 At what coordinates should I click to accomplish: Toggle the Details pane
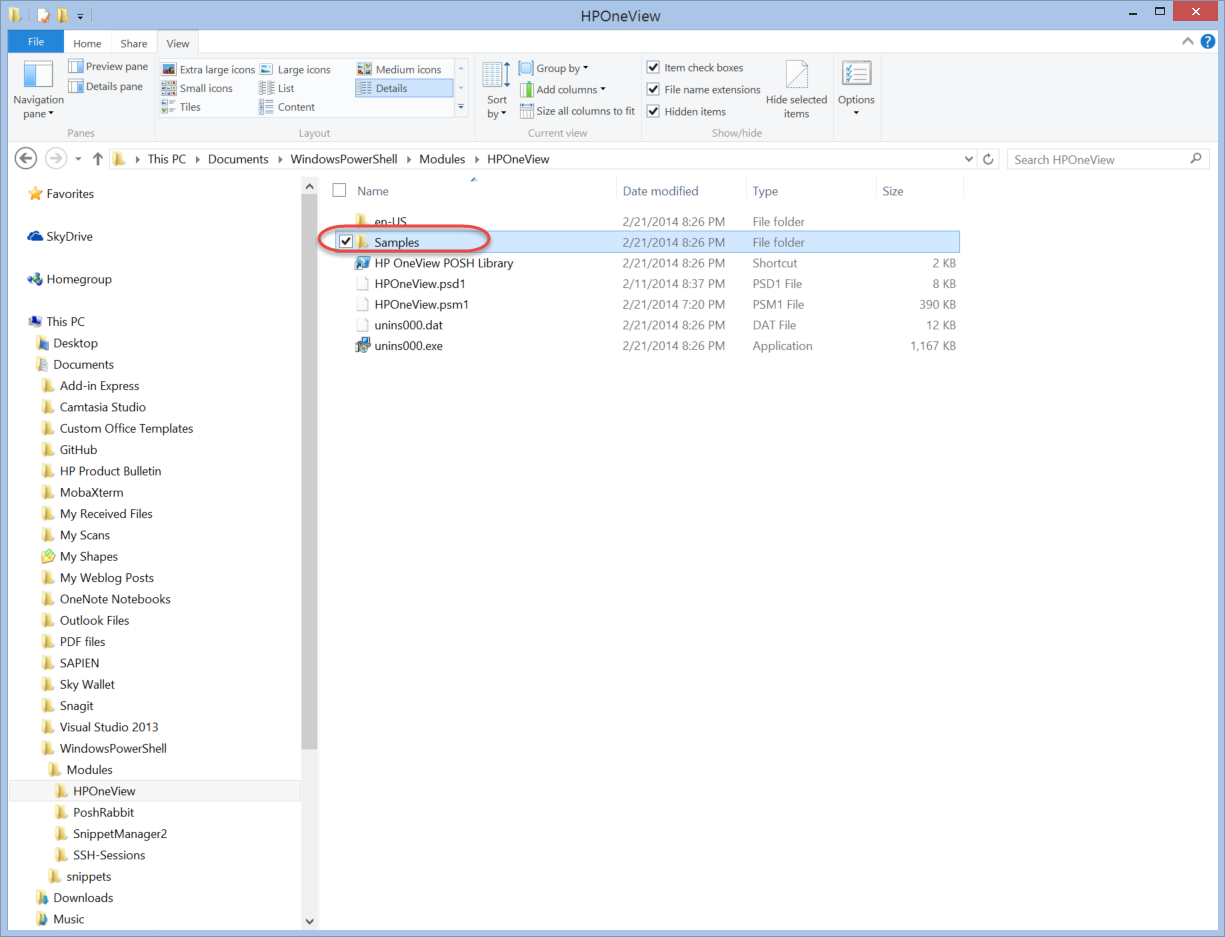point(106,86)
